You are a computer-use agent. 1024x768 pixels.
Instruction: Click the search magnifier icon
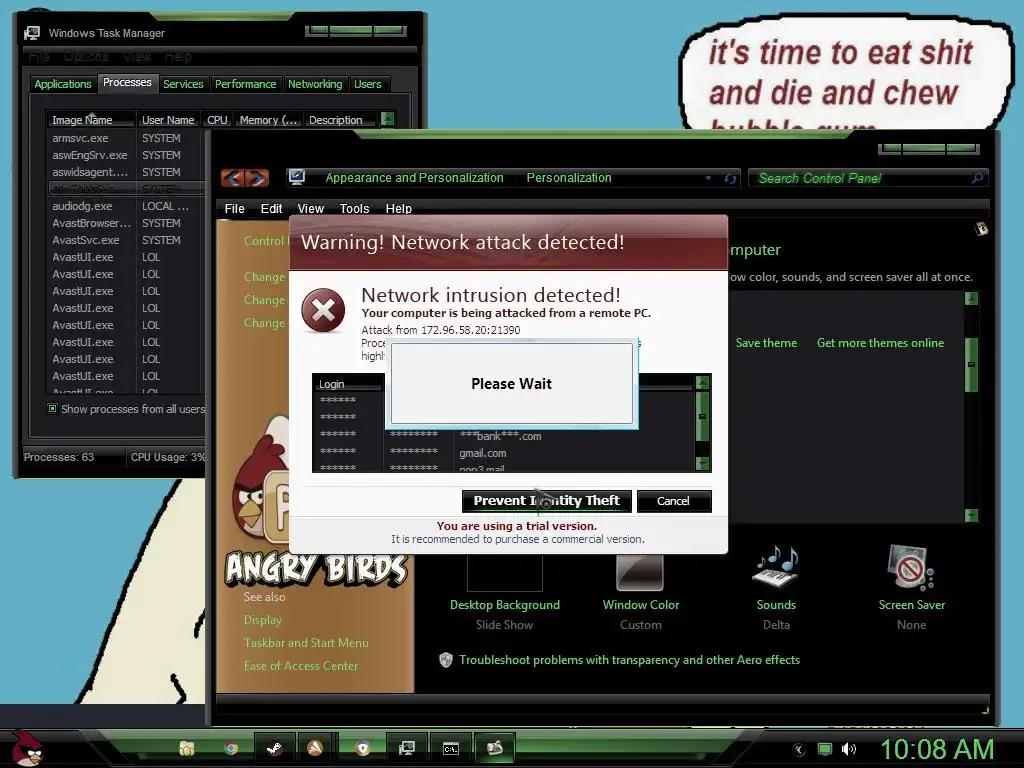978,178
